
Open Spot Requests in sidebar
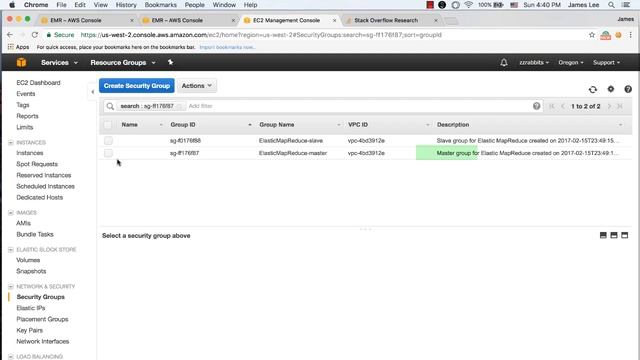pos(37,164)
